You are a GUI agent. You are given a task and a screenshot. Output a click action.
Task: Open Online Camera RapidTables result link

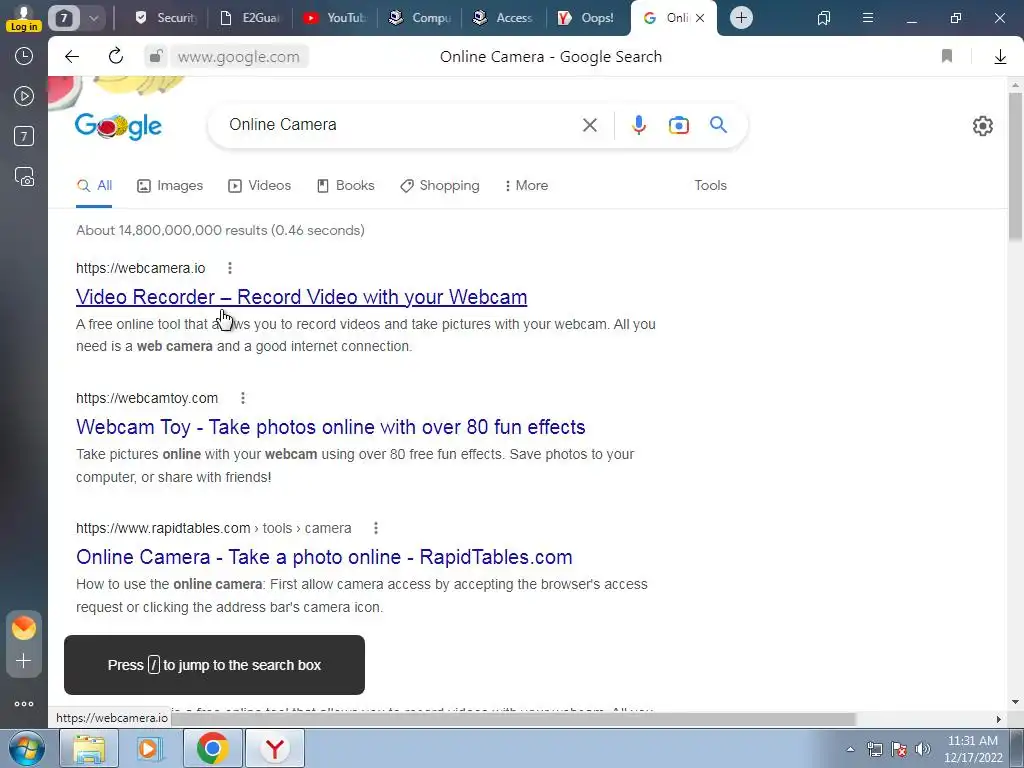click(324, 556)
